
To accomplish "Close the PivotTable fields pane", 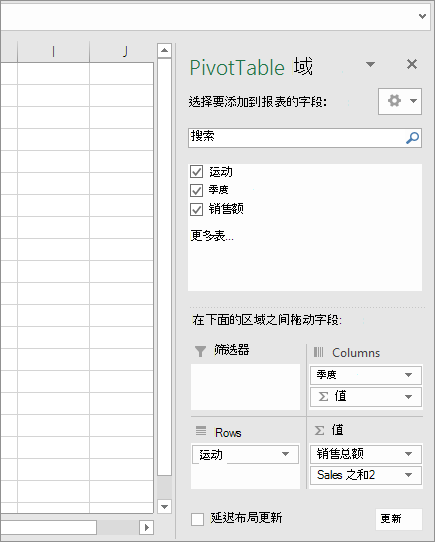I will pos(412,64).
